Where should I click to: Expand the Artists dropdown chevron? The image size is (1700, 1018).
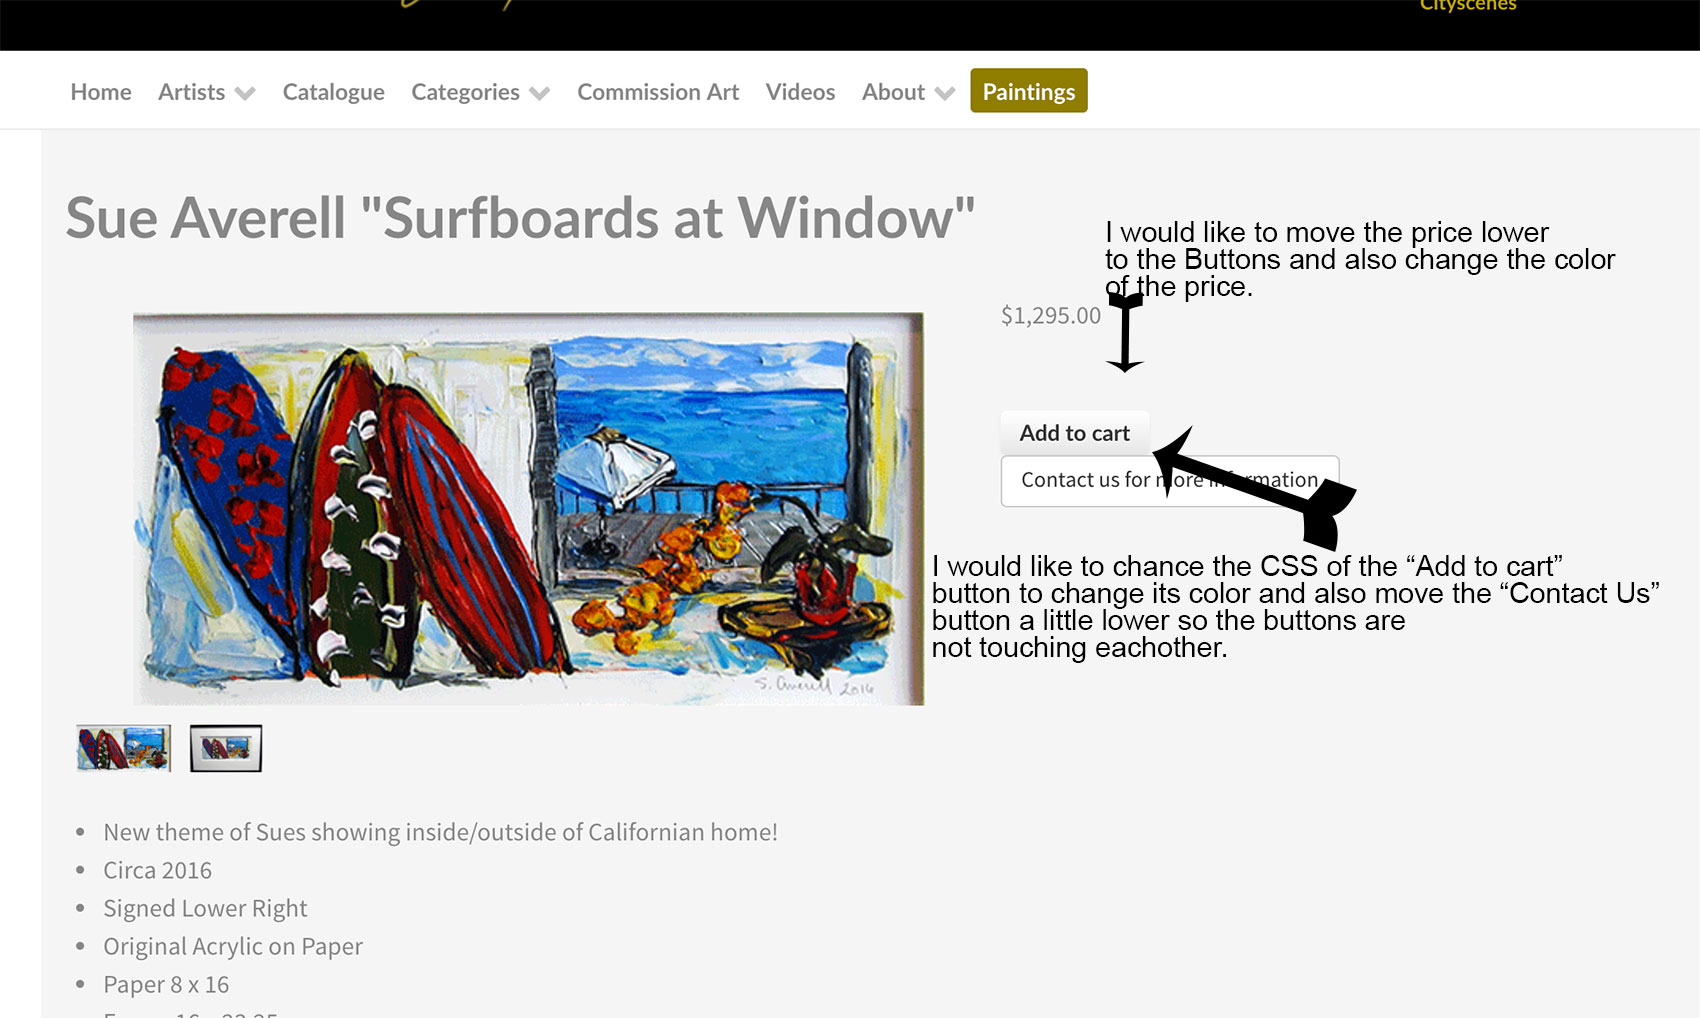pos(245,93)
